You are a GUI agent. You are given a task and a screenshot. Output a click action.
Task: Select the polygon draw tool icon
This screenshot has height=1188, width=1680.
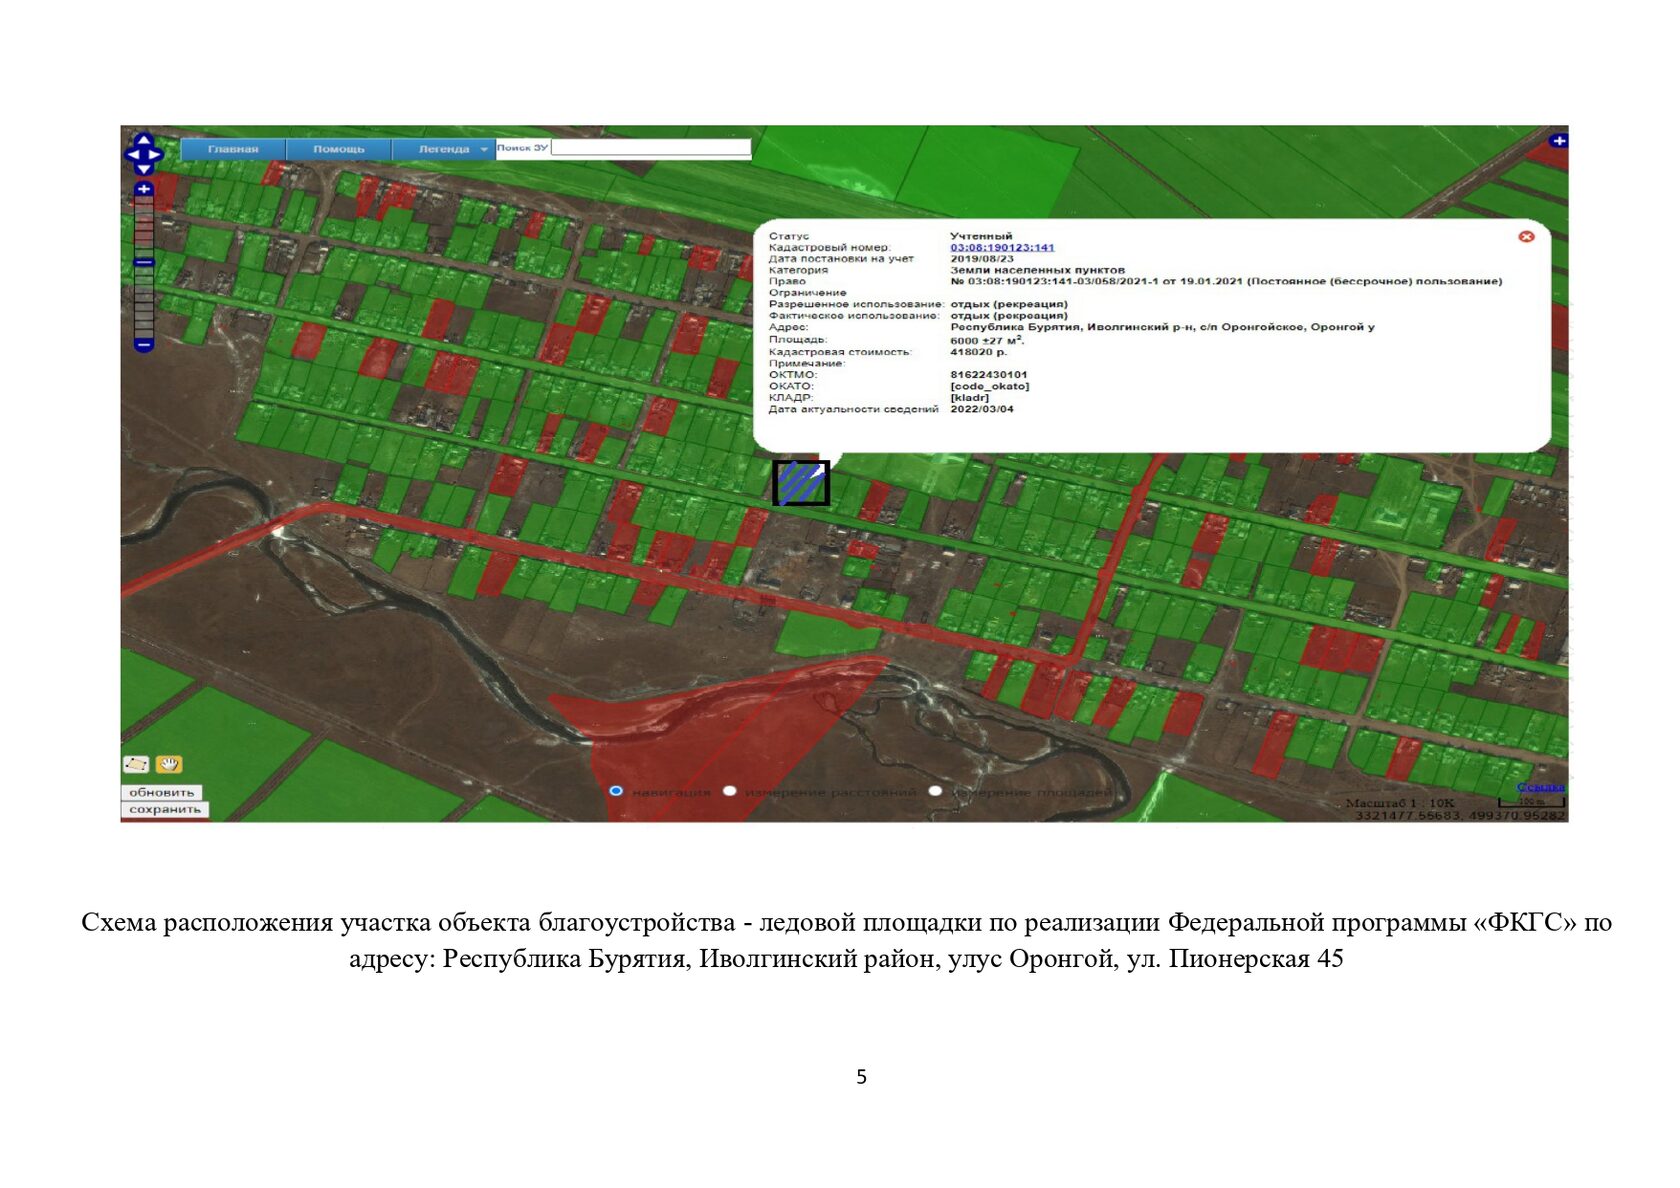click(136, 764)
